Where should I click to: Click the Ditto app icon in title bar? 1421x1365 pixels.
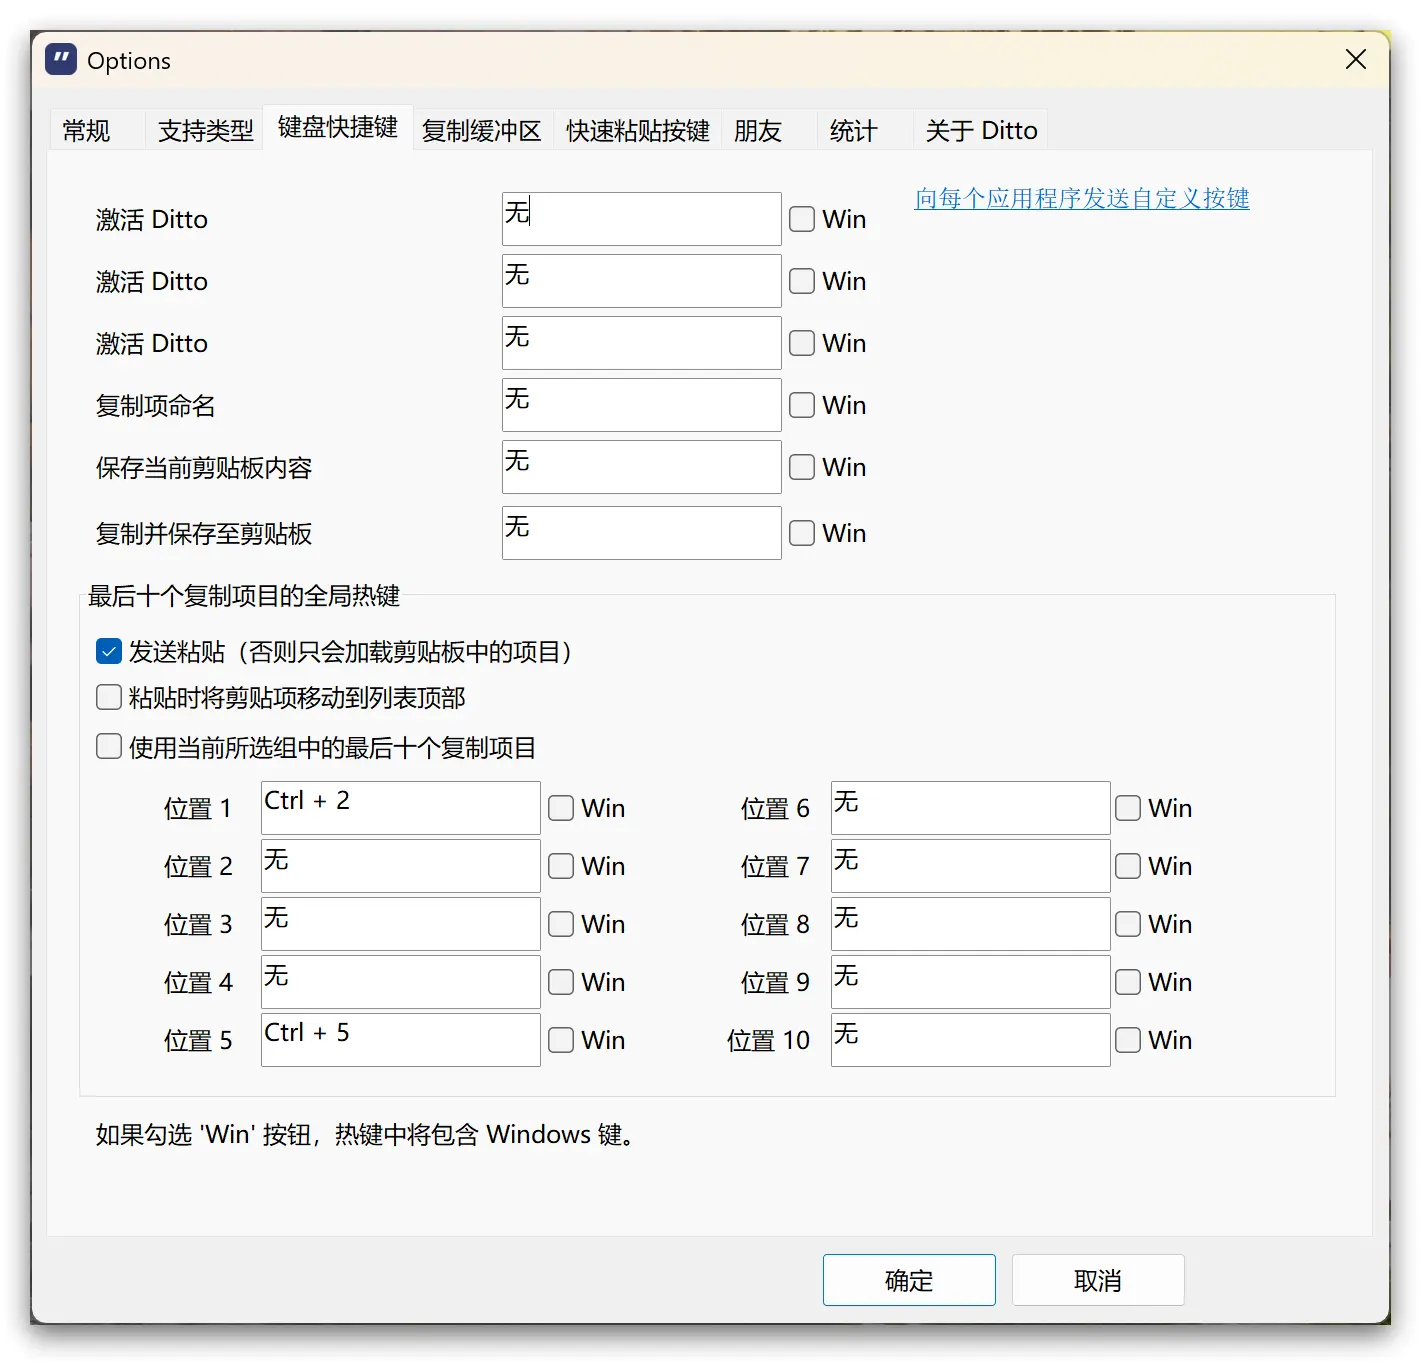tap(61, 60)
